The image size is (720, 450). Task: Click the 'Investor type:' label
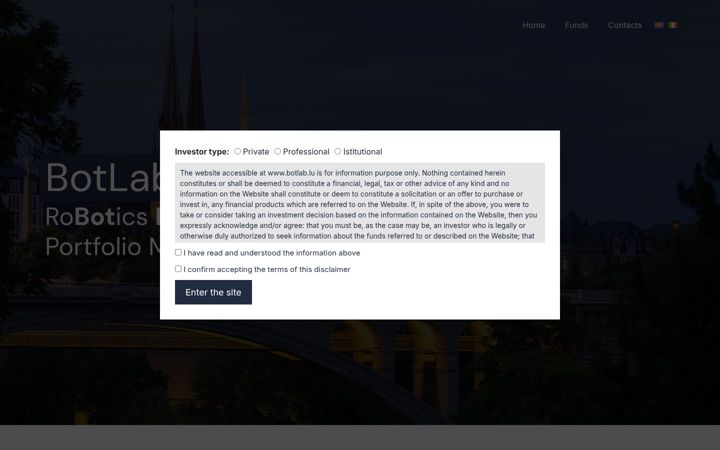pos(202,152)
